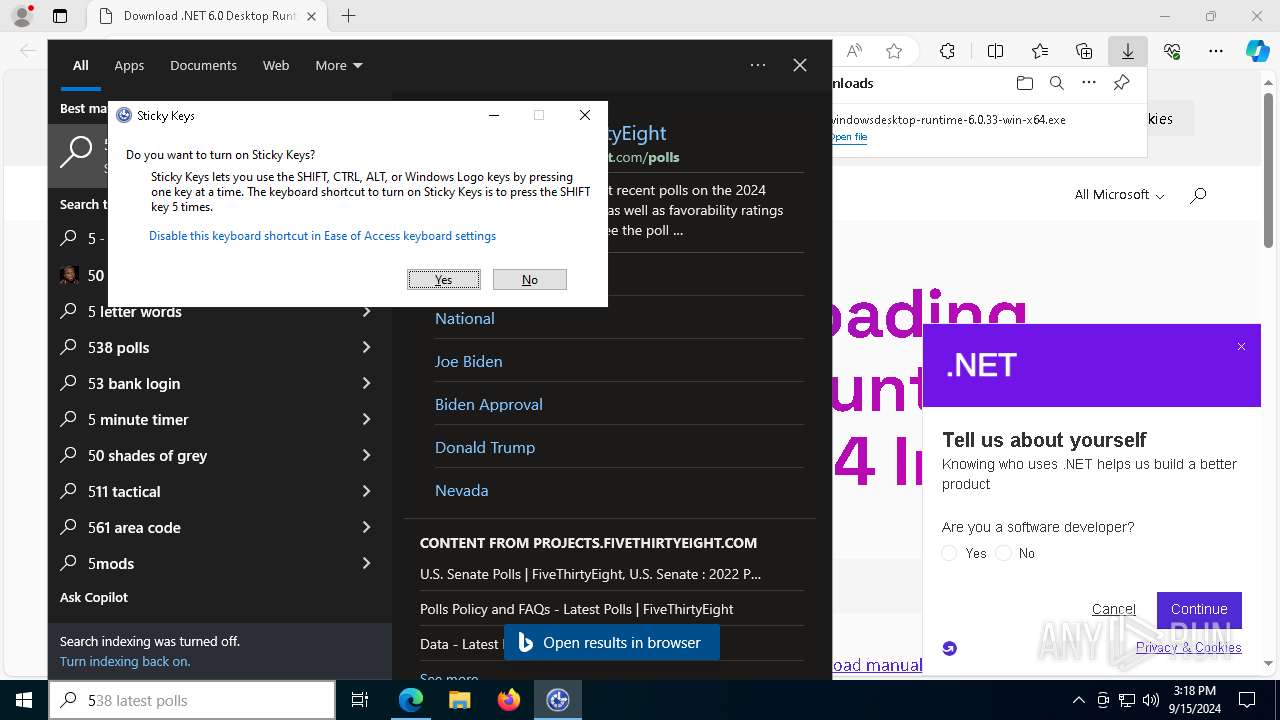Open Copilot sidebar icon
The image size is (1280, 720).
click(1258, 51)
